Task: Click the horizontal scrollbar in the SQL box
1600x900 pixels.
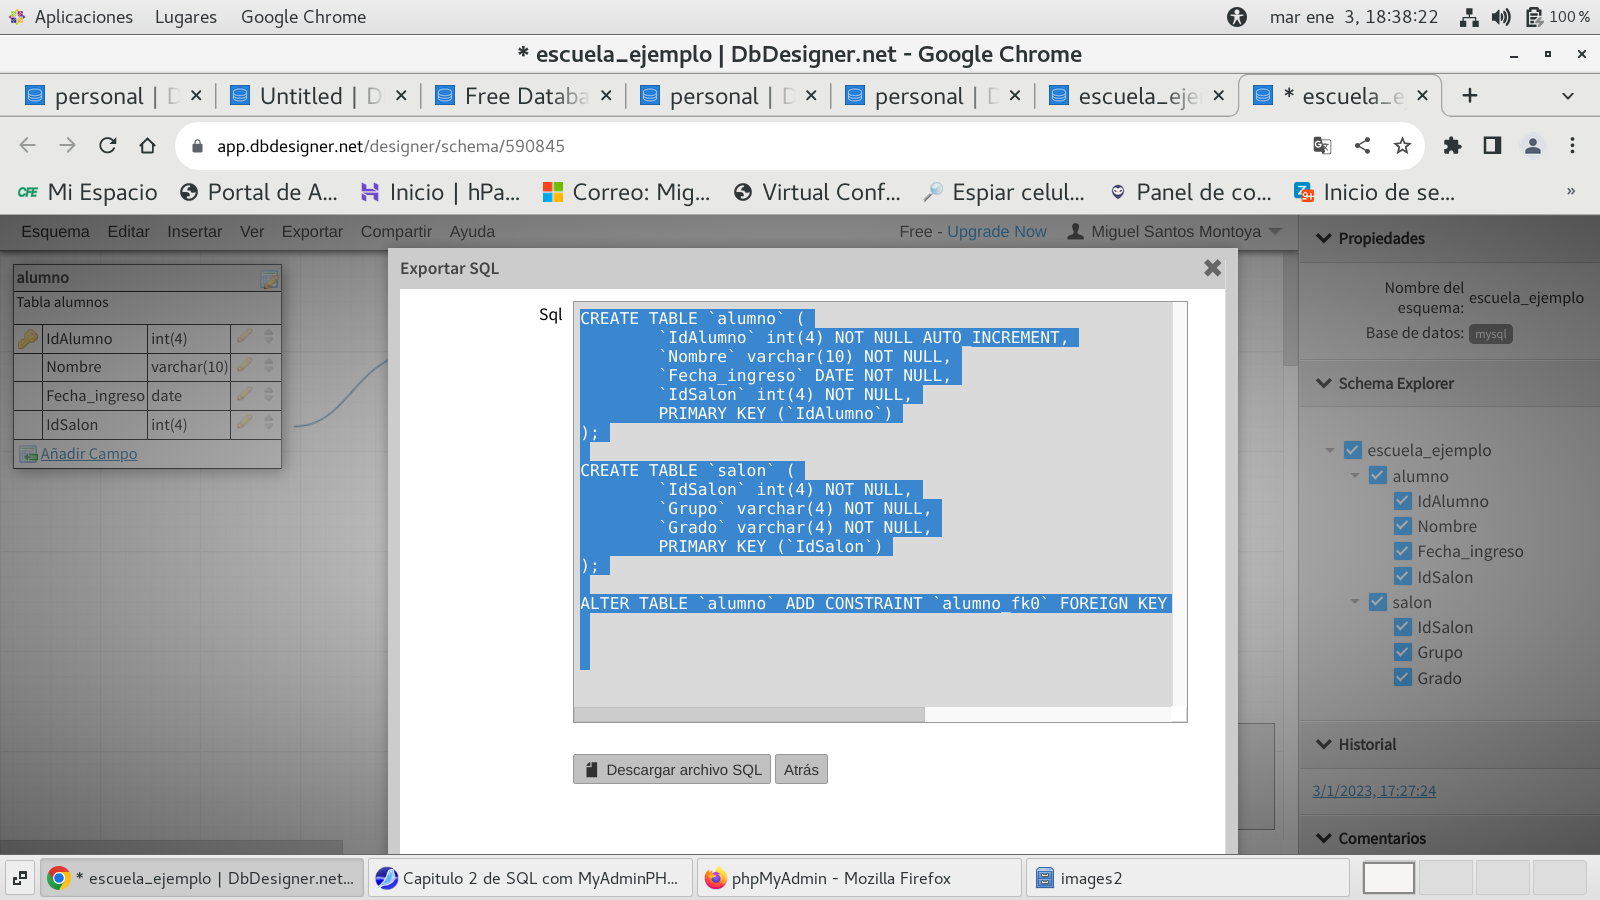Action: pyautogui.click(x=749, y=714)
